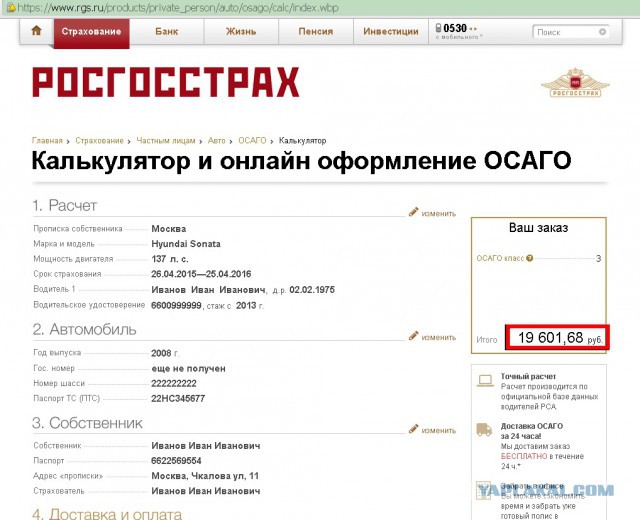Image resolution: width=640 pixels, height=520 pixels.
Task: Open the Страхование breadcrumb link
Action: point(99,140)
